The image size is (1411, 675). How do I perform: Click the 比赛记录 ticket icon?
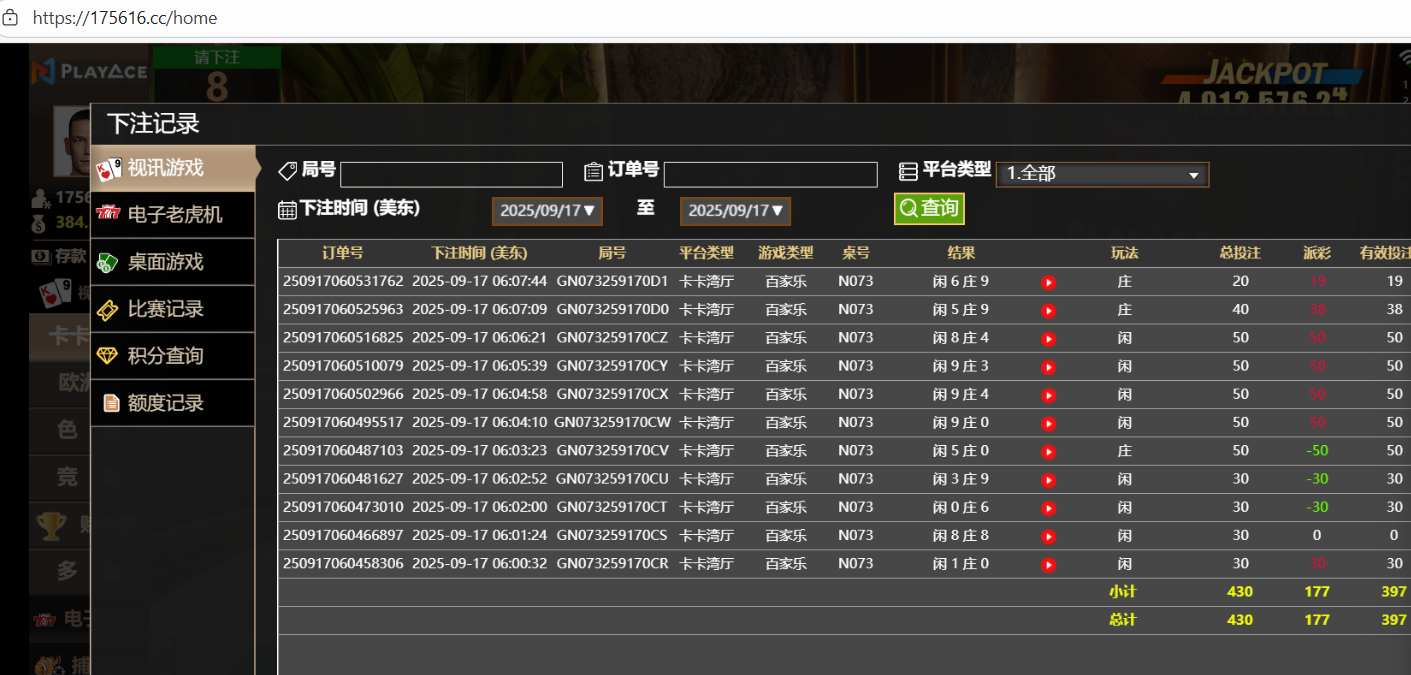click(108, 309)
